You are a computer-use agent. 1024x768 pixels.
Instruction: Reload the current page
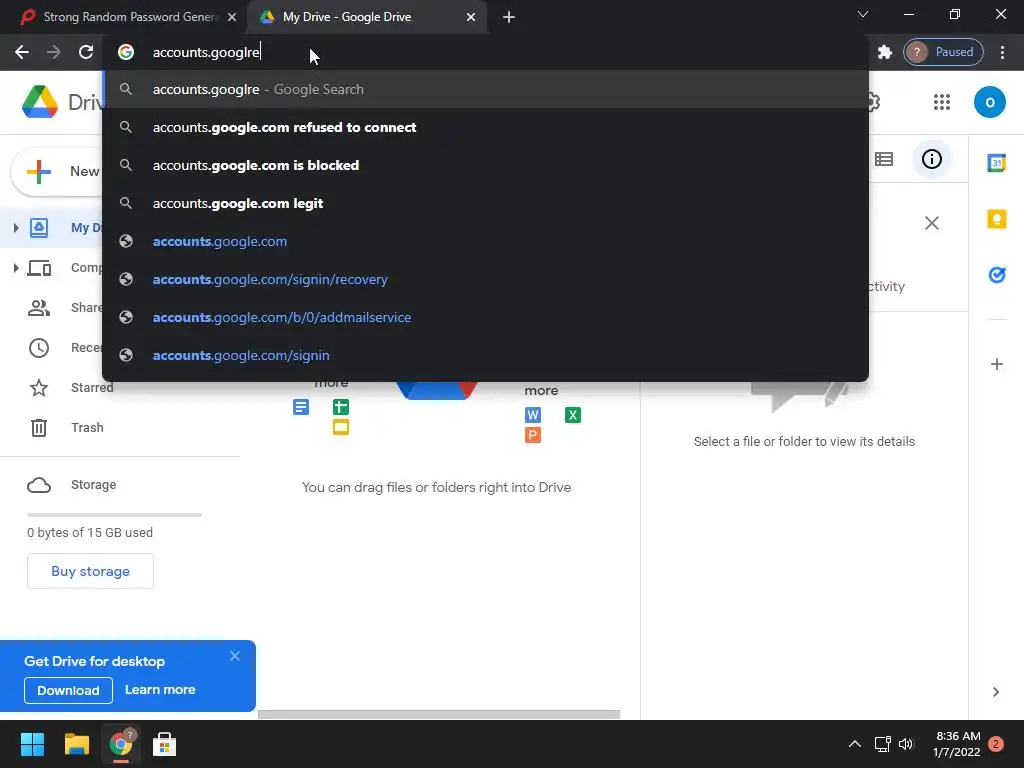tap(86, 52)
